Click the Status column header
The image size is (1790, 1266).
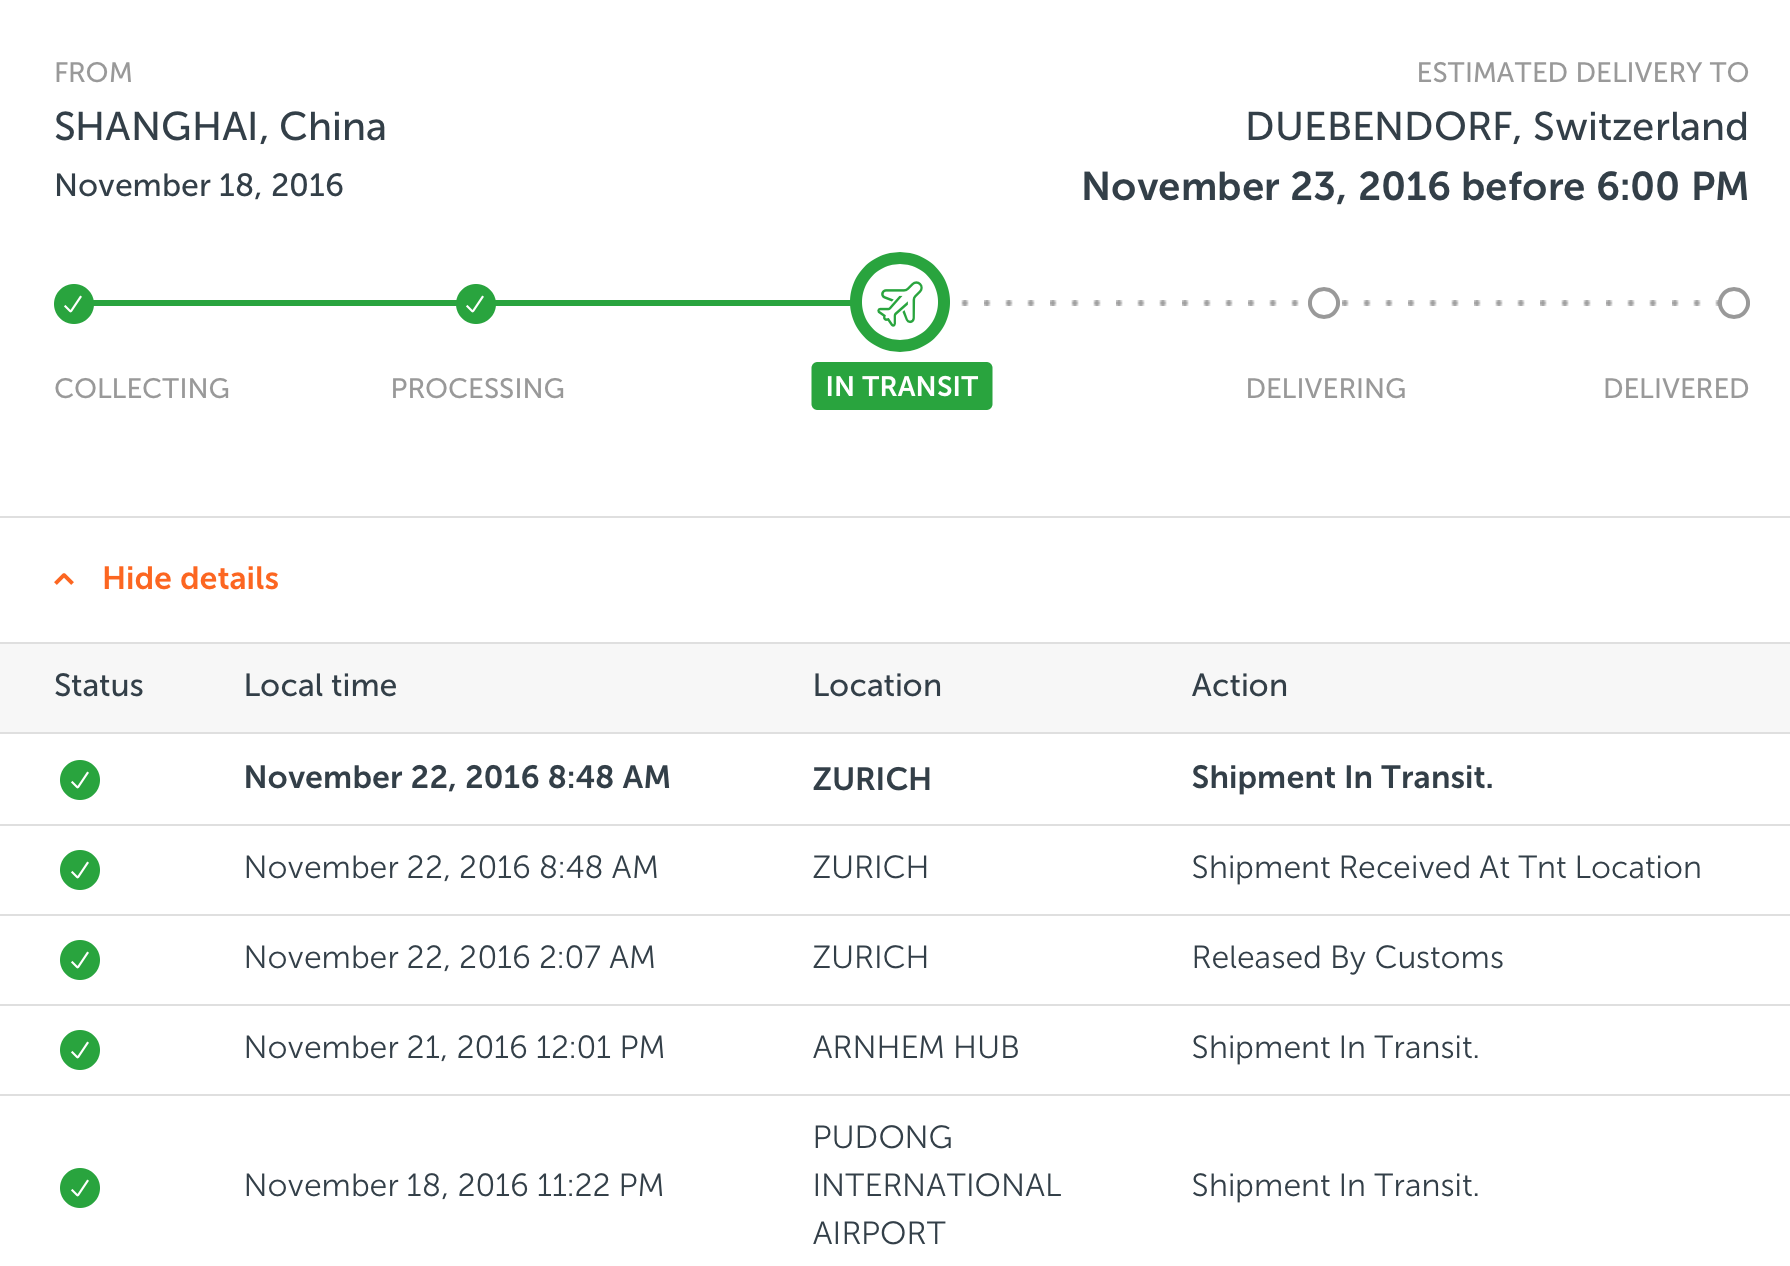pos(99,685)
